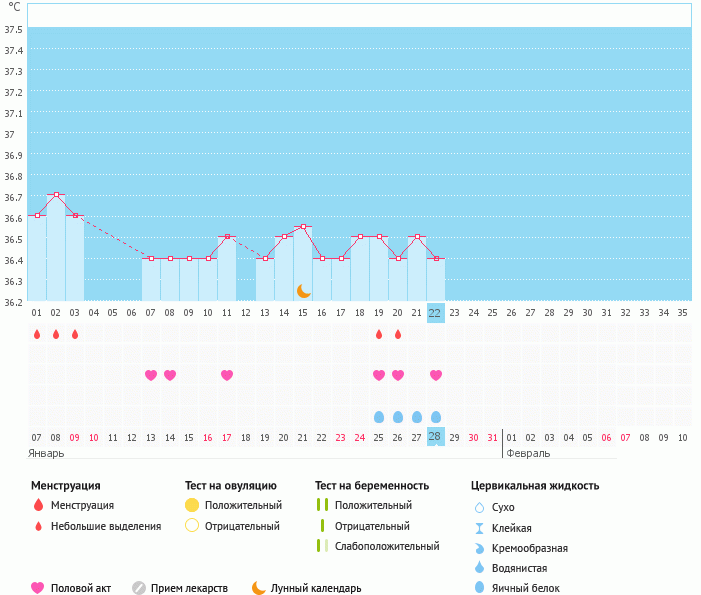Select the heart icon on cycle day 07
Screen dimensions: 701x595
point(151,375)
